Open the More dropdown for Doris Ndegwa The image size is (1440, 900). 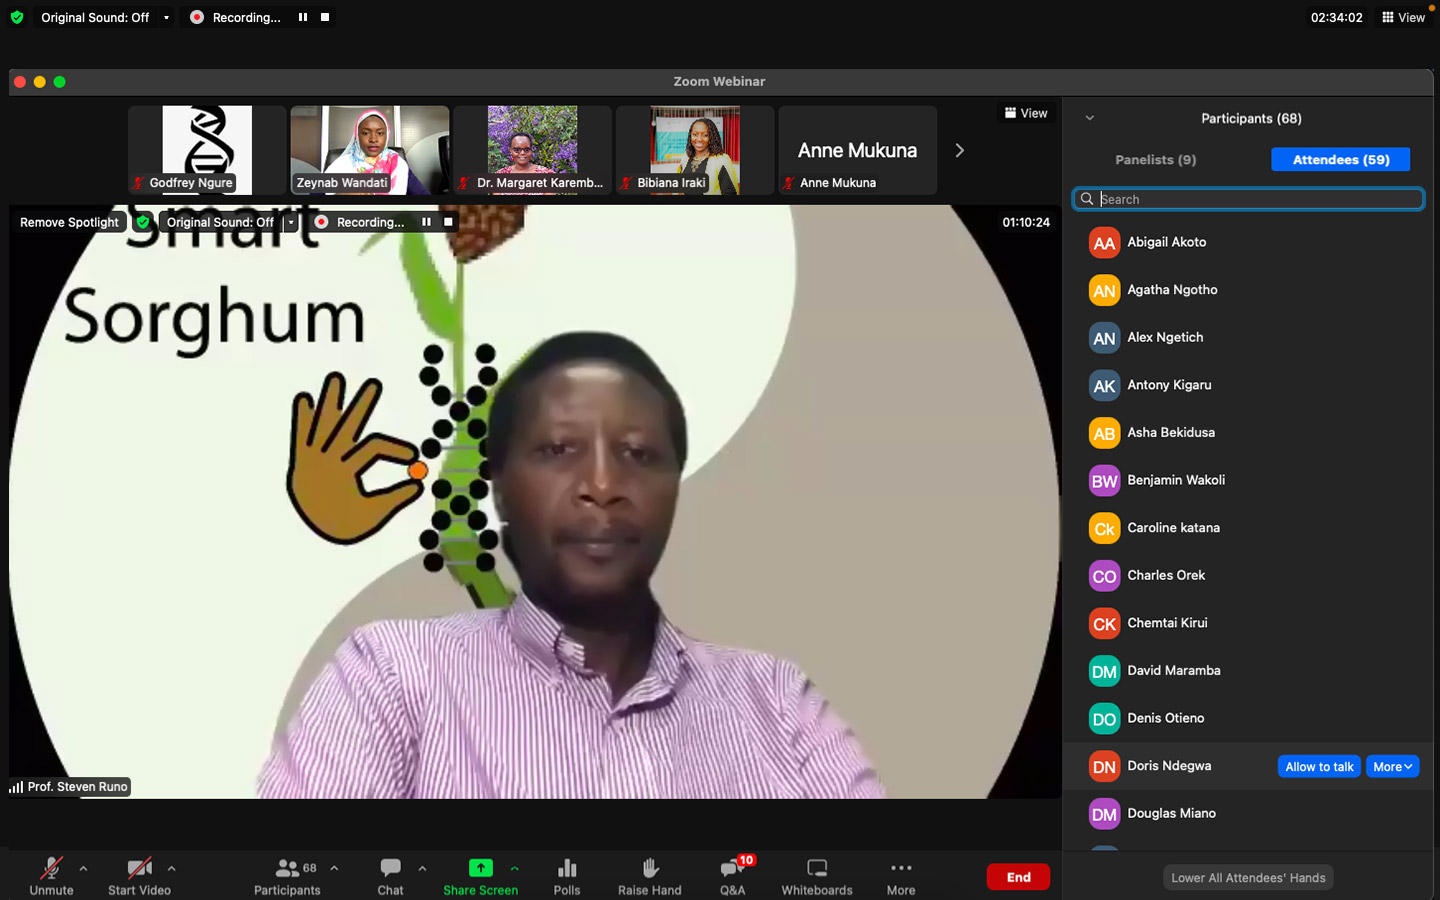tap(1392, 767)
